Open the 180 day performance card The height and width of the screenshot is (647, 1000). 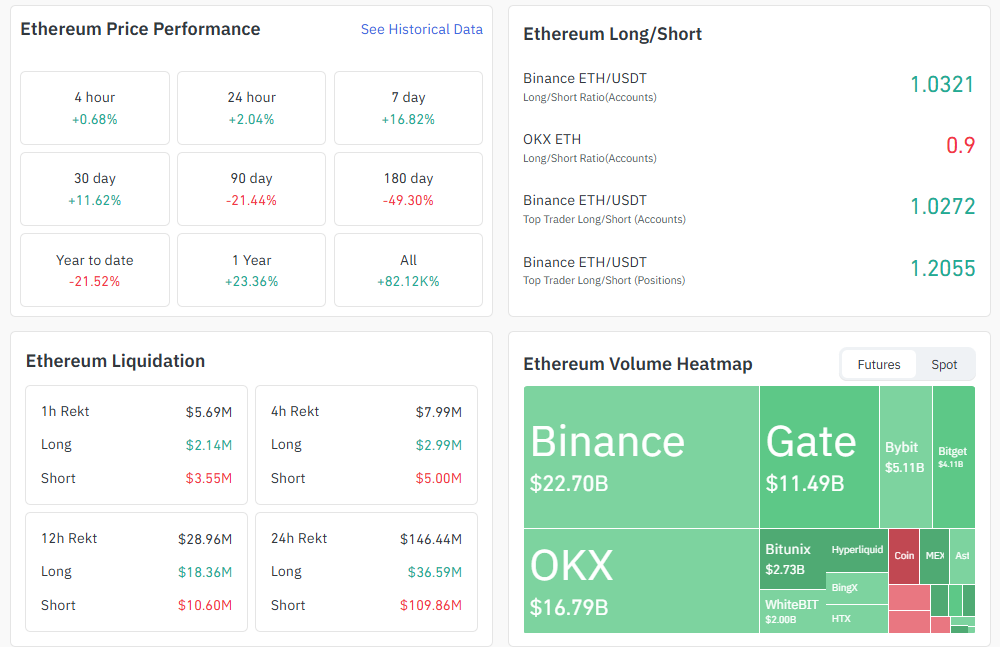408,189
